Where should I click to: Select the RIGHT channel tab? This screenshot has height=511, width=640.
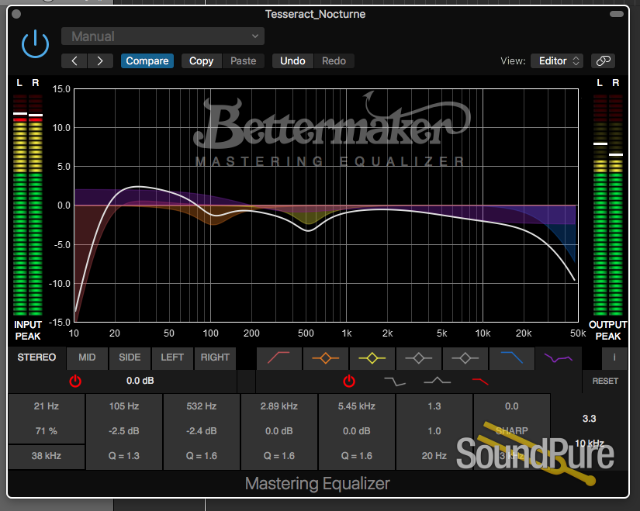(x=215, y=358)
